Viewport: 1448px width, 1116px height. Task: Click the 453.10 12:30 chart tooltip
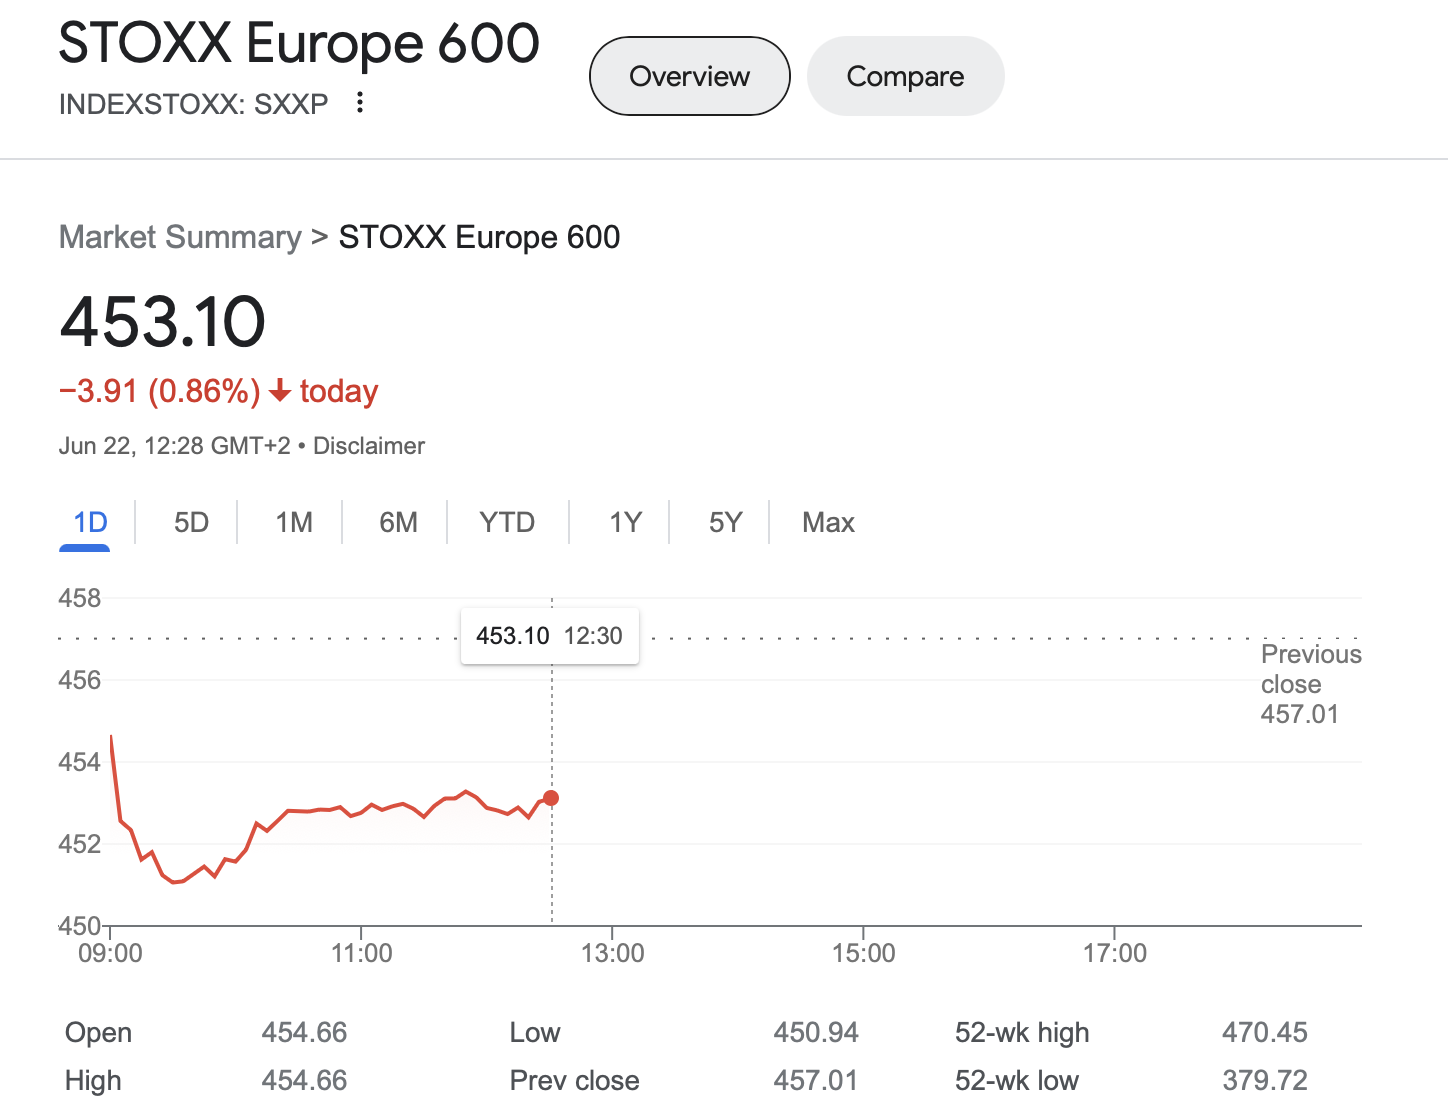[549, 636]
